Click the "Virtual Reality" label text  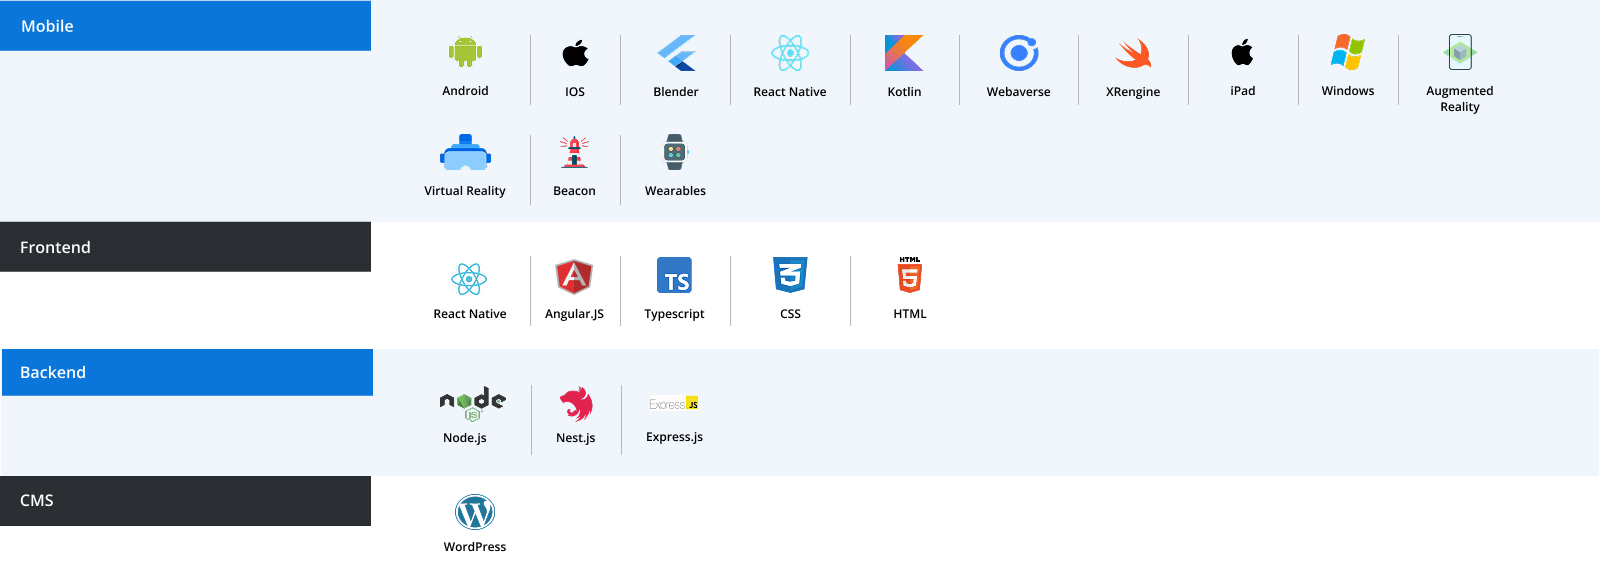click(x=465, y=191)
